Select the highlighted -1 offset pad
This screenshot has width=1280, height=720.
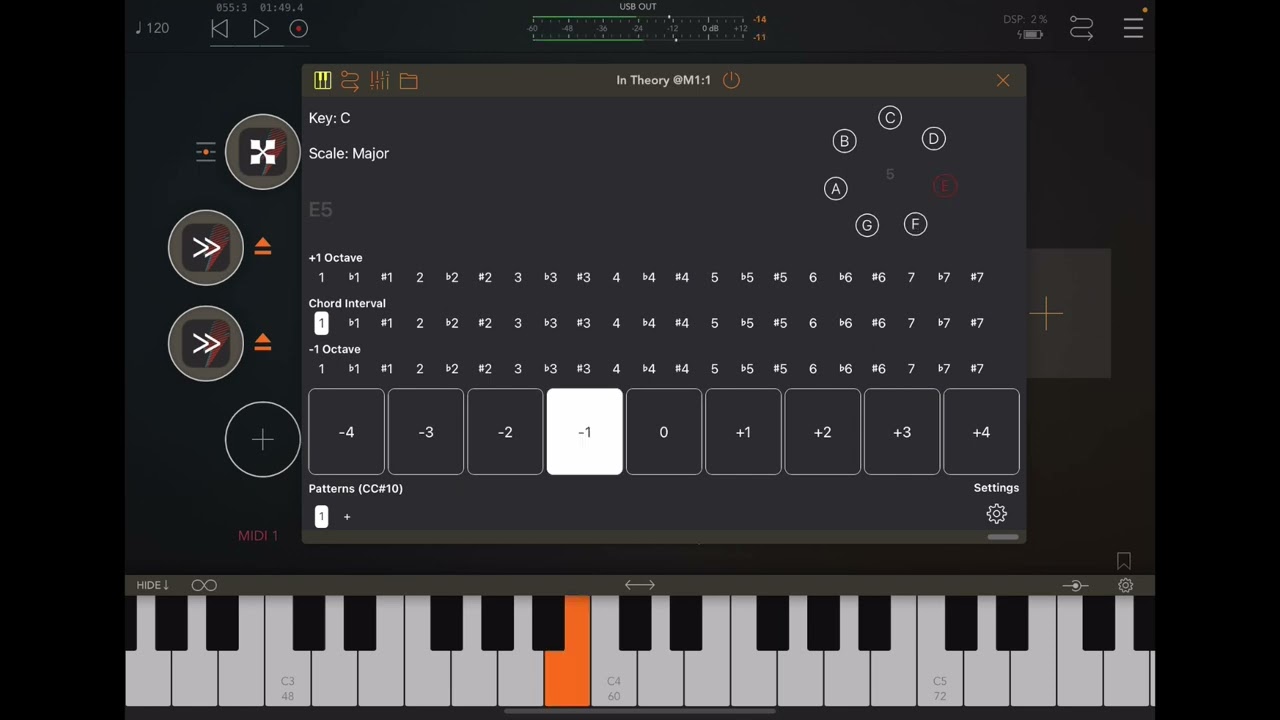pos(585,432)
